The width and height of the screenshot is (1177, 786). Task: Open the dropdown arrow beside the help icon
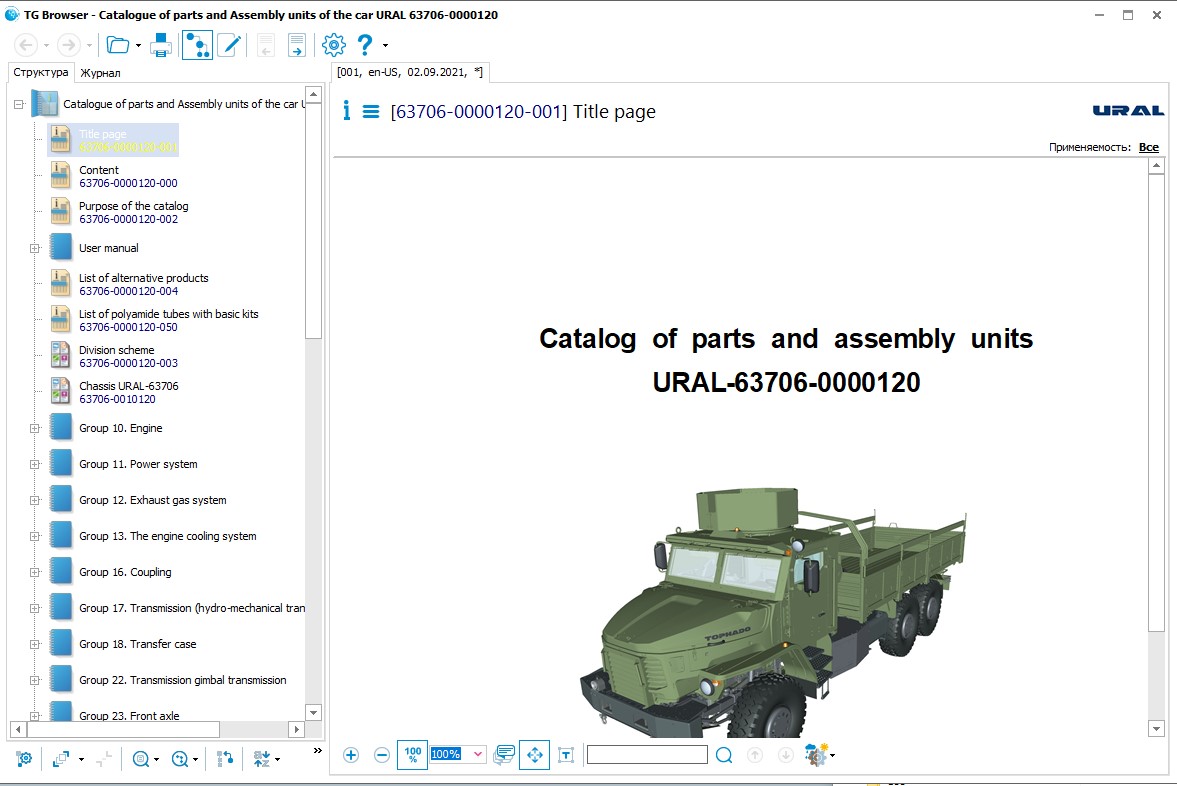[386, 45]
